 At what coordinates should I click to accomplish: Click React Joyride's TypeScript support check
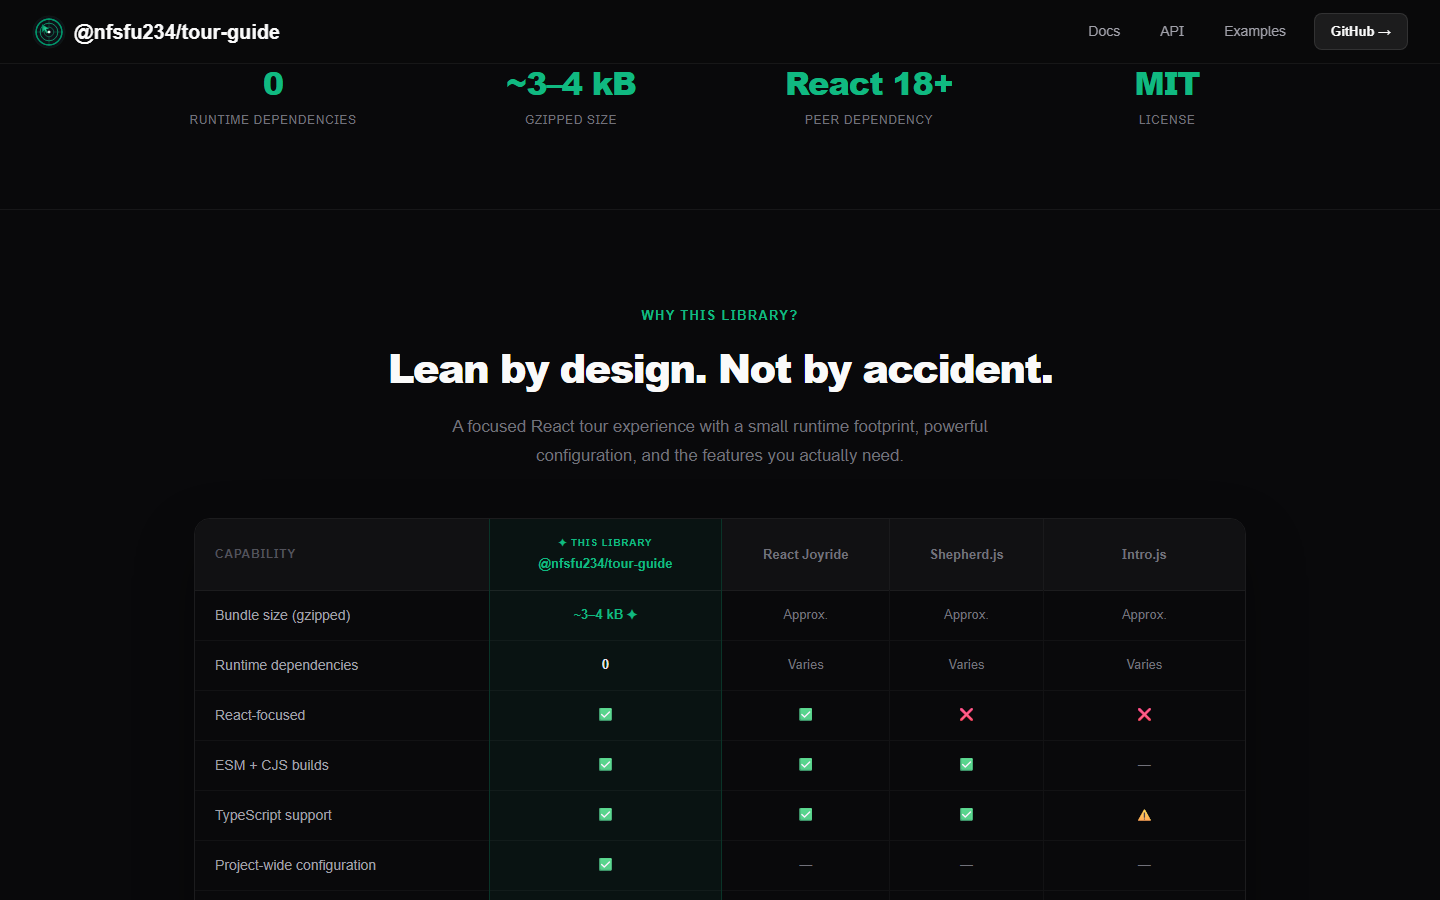point(806,815)
